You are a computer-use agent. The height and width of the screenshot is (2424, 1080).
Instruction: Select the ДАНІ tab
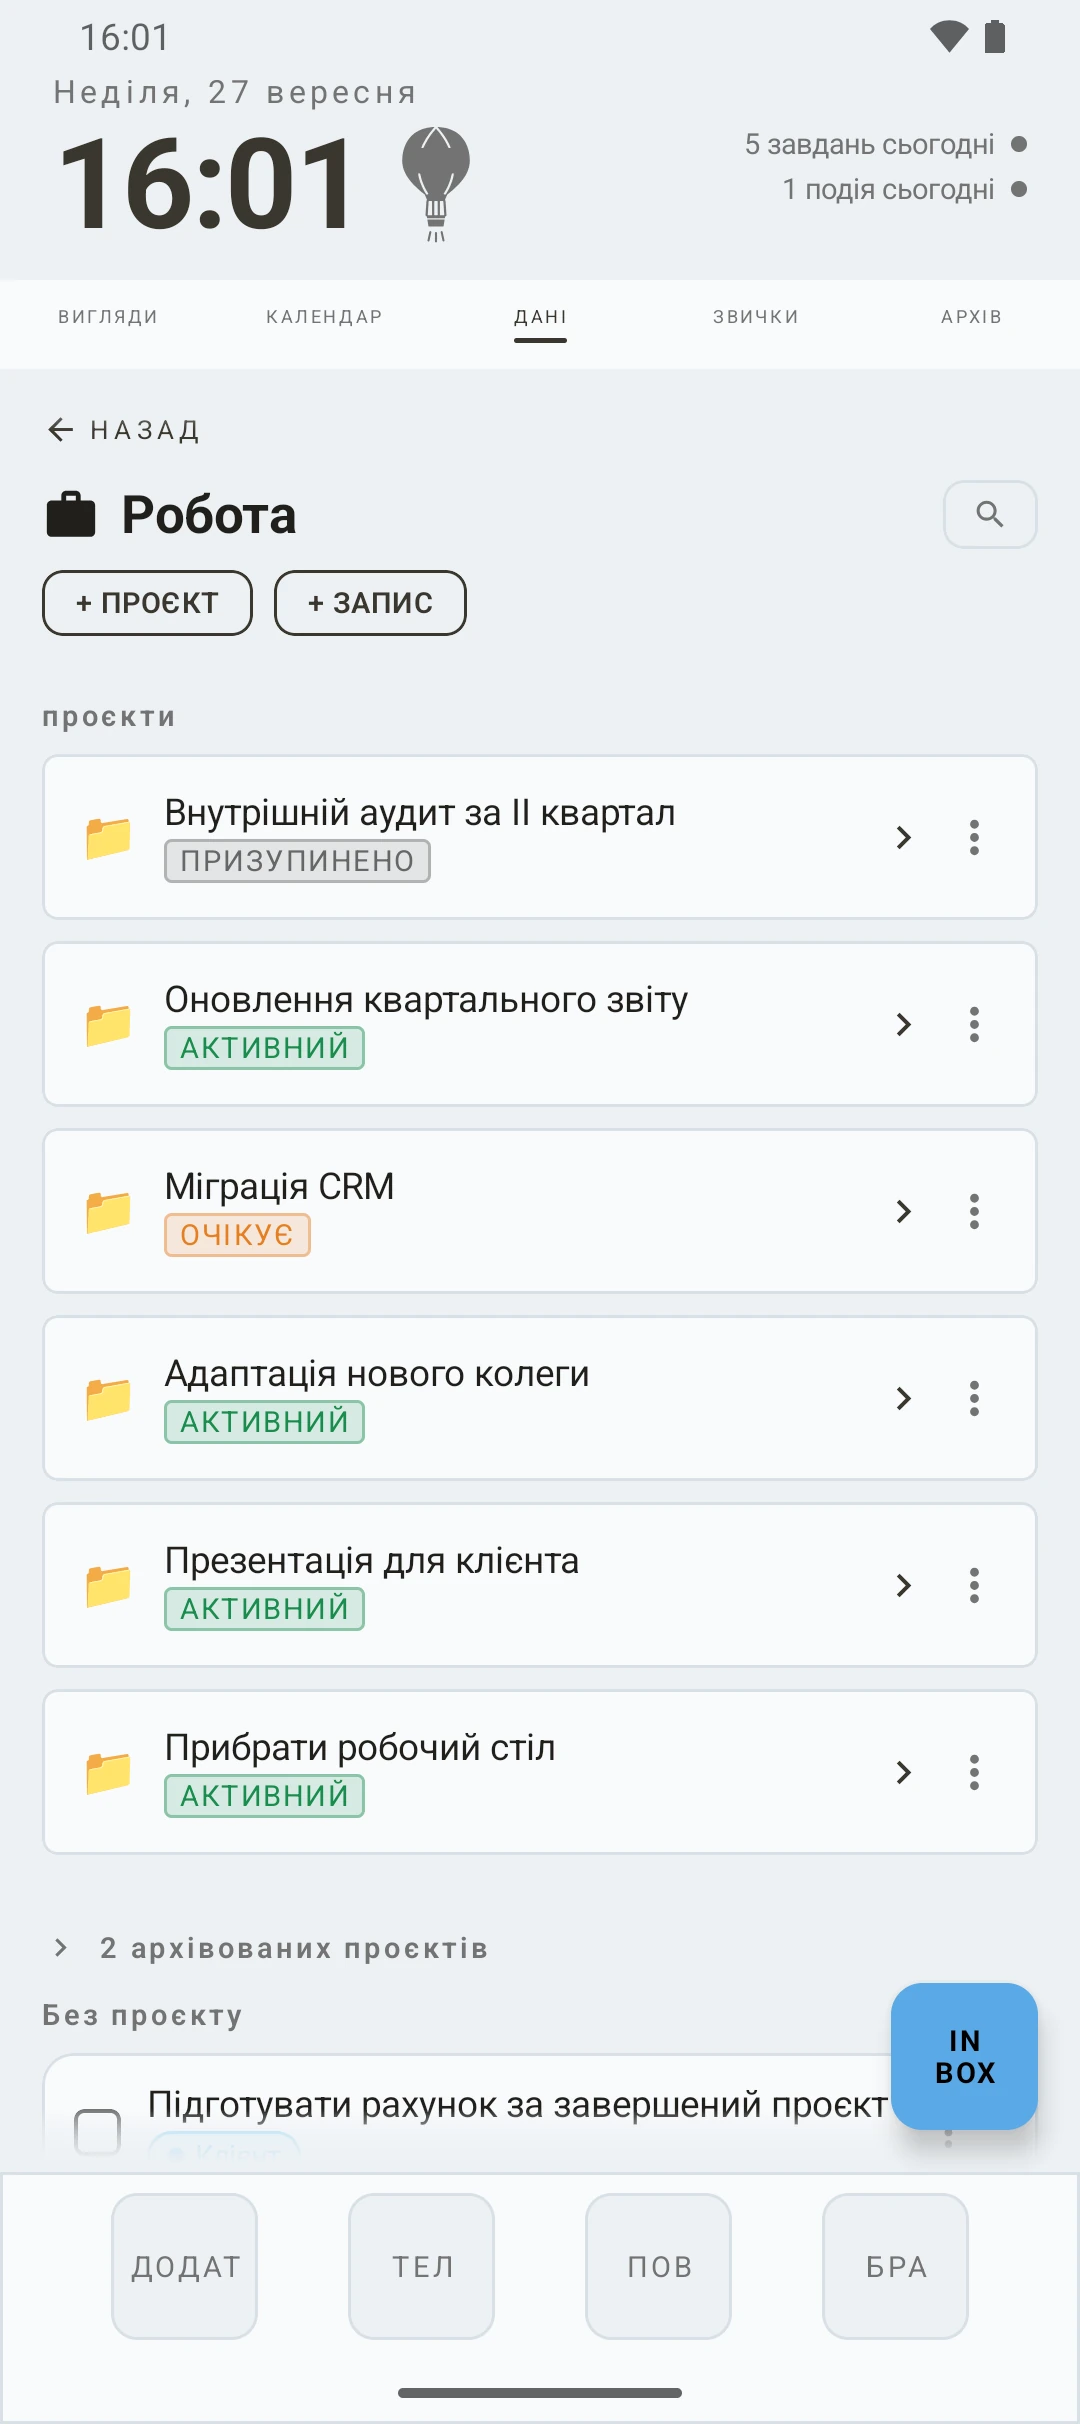pos(540,317)
